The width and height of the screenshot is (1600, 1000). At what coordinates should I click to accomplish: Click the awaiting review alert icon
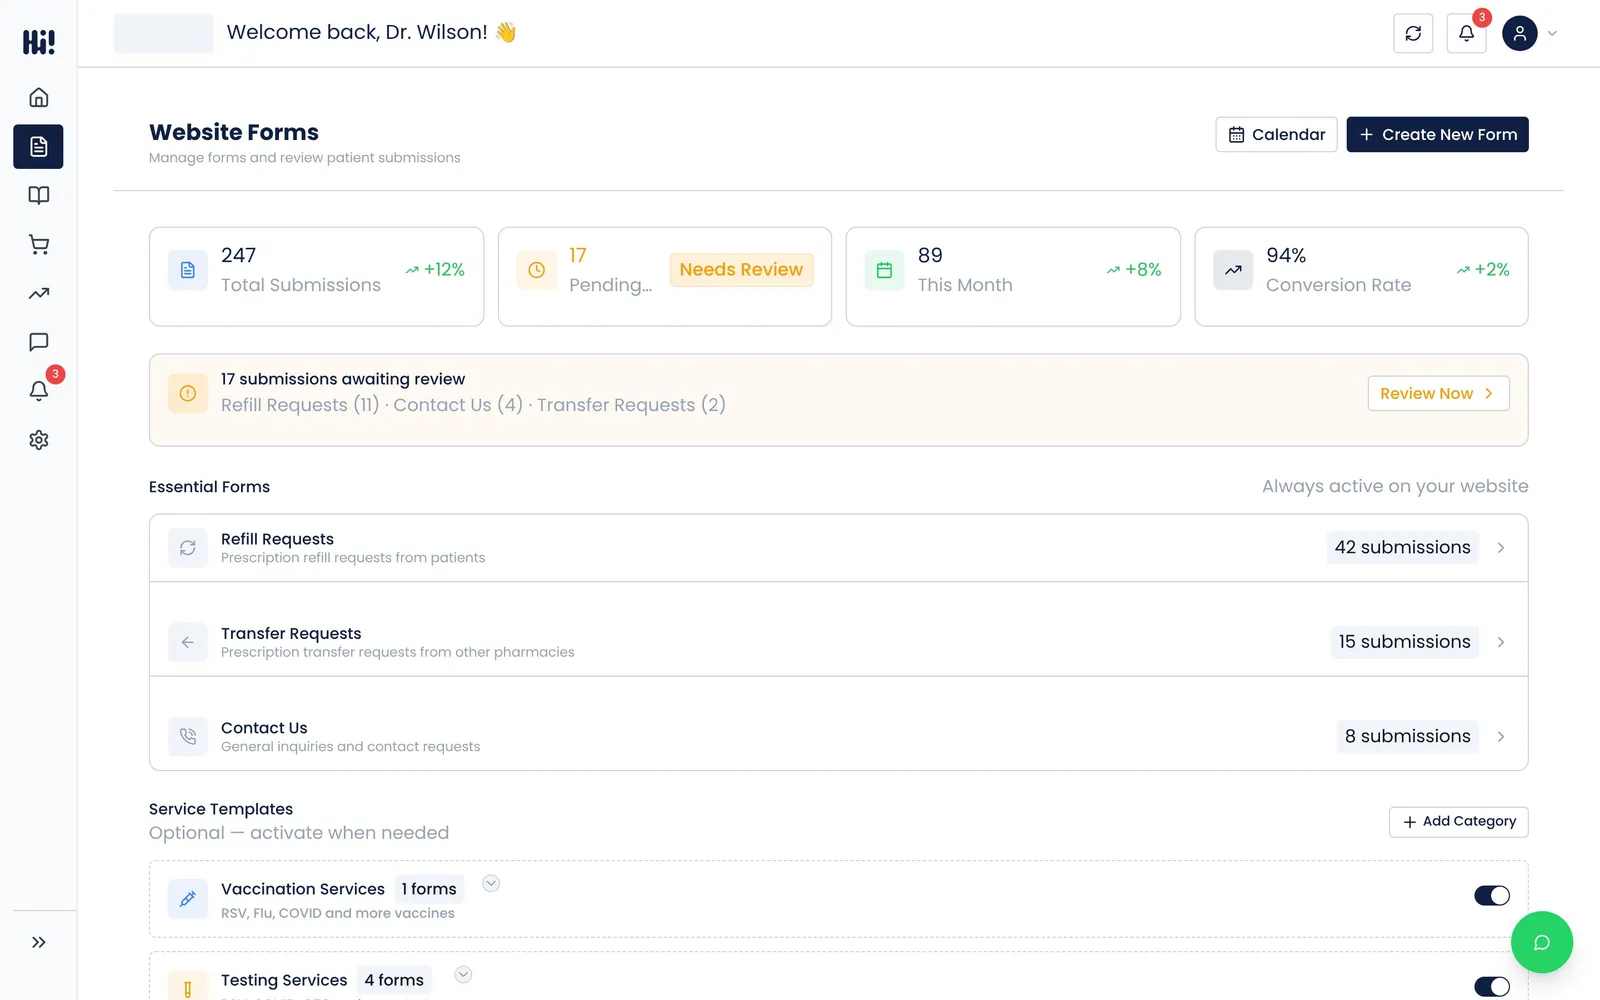click(x=188, y=394)
